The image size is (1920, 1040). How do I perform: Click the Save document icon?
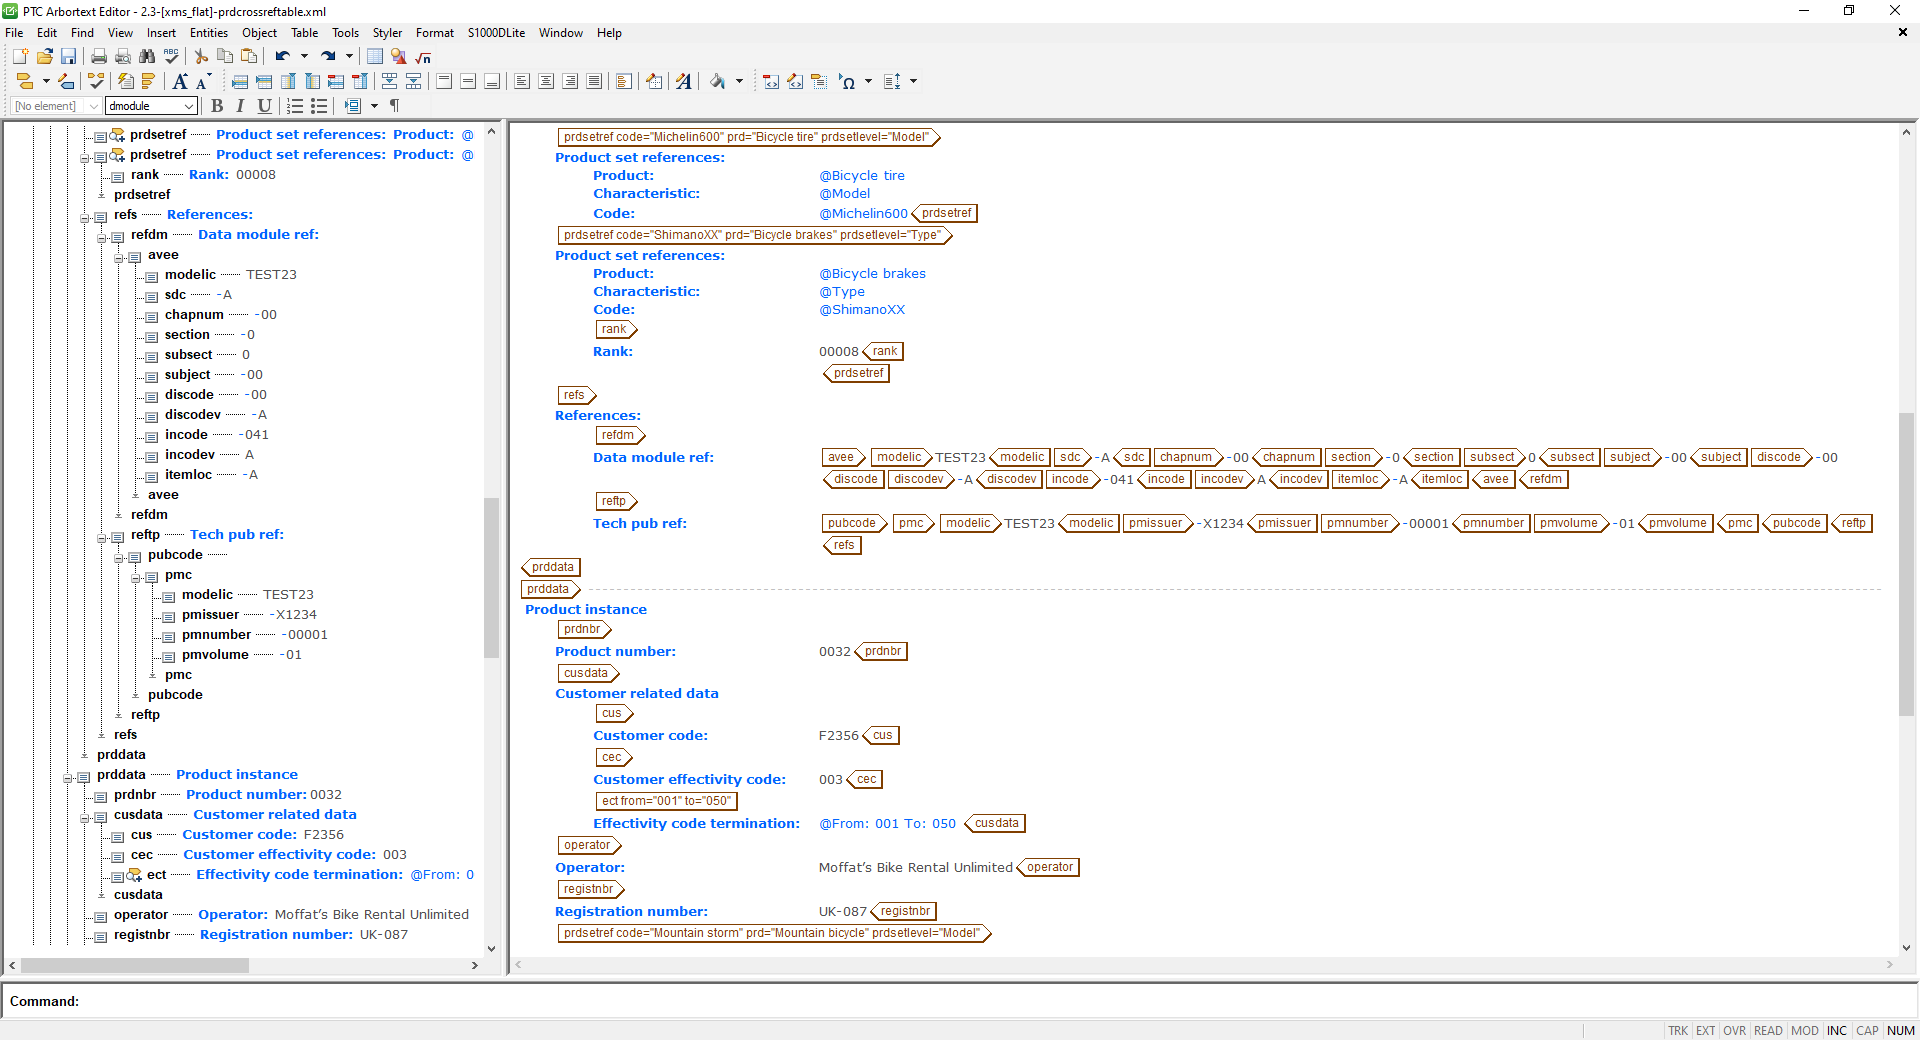point(69,57)
